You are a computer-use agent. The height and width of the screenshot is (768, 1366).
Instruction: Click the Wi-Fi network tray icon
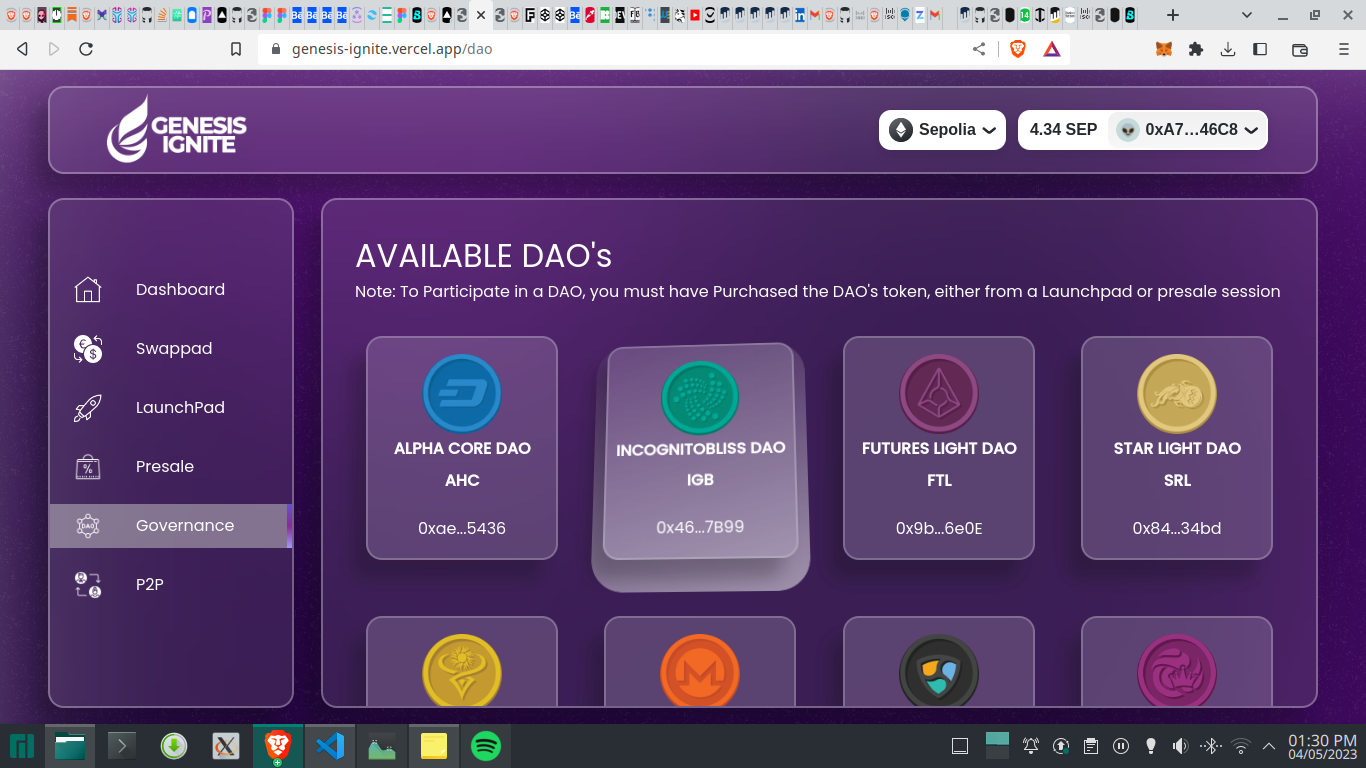pos(1241,746)
